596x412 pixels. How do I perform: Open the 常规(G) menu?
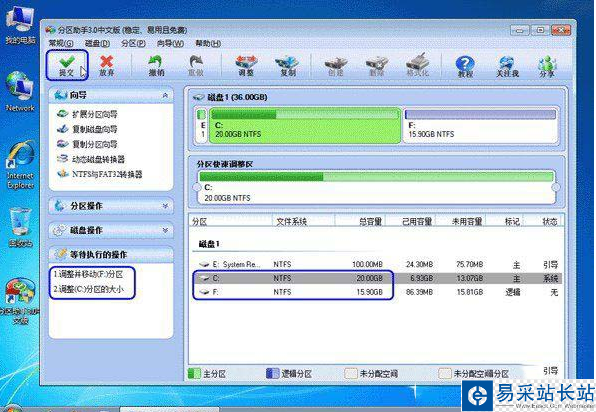tap(60, 43)
